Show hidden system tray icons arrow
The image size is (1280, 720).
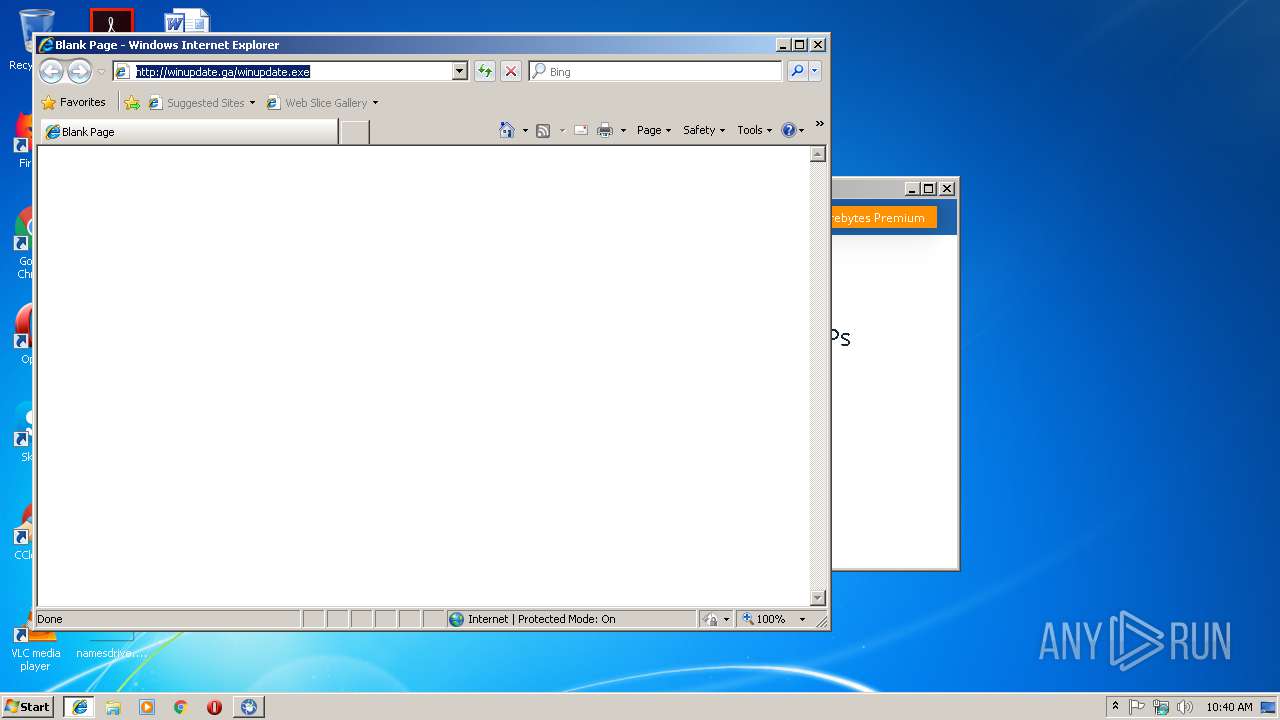pos(1115,706)
